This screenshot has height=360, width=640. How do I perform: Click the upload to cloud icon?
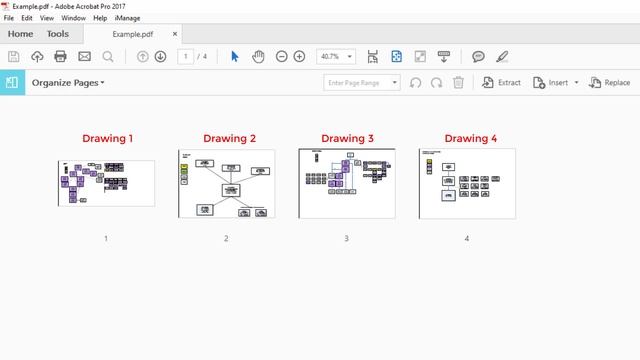(37, 56)
